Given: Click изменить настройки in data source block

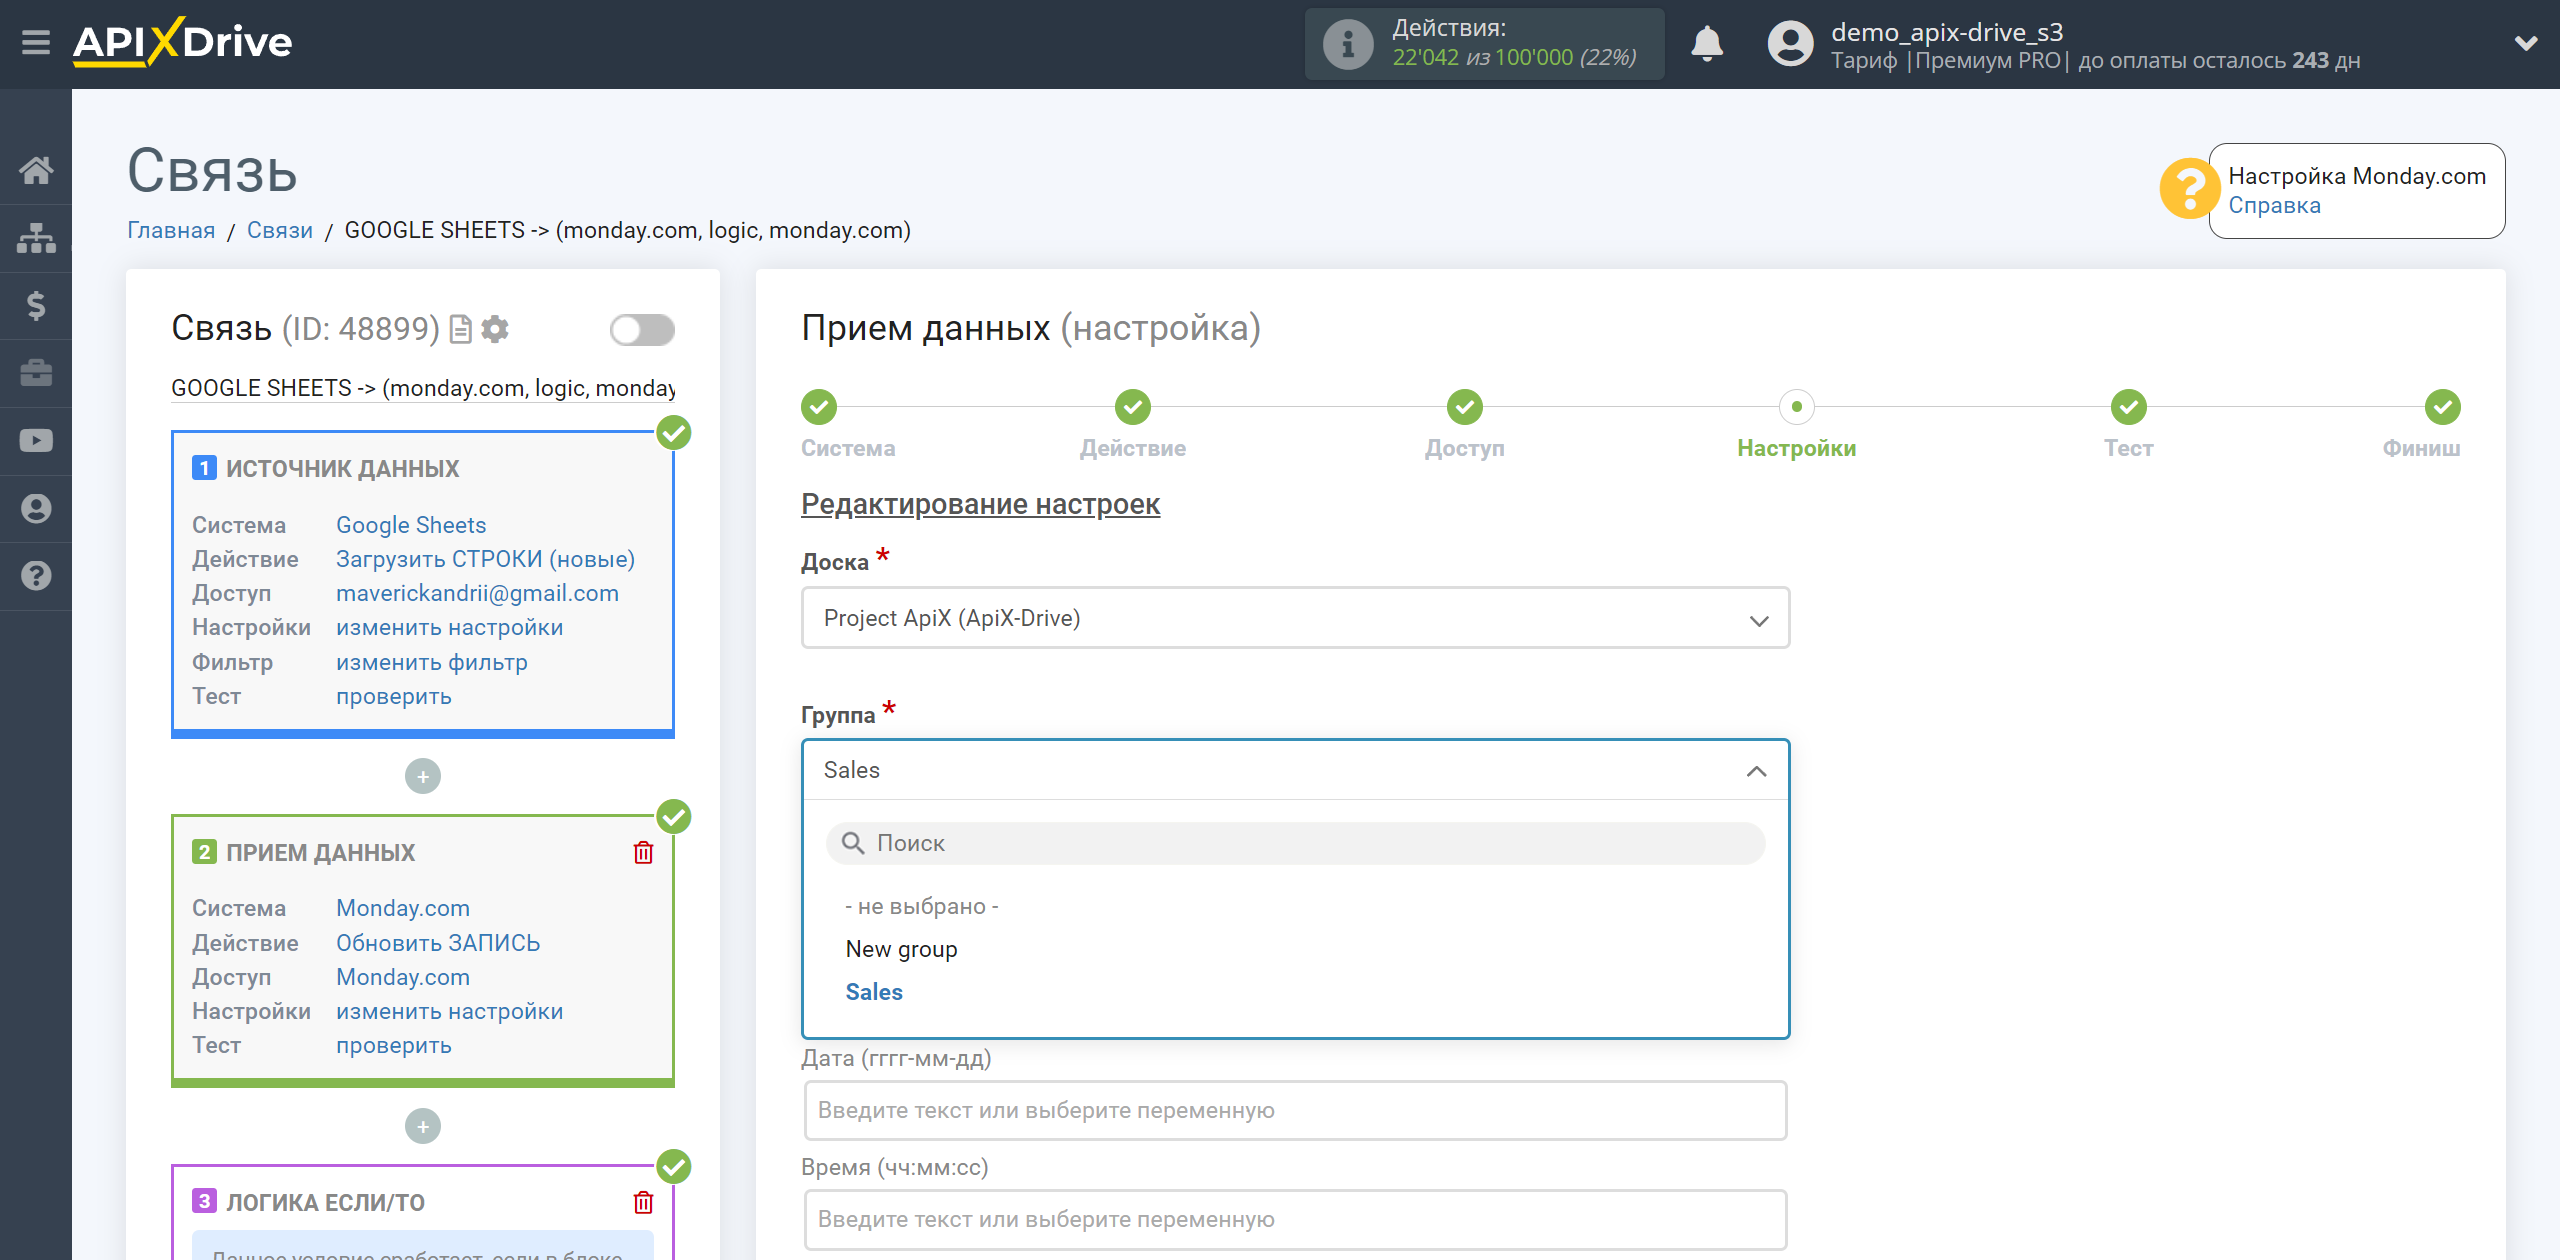Looking at the screenshot, I should [450, 627].
